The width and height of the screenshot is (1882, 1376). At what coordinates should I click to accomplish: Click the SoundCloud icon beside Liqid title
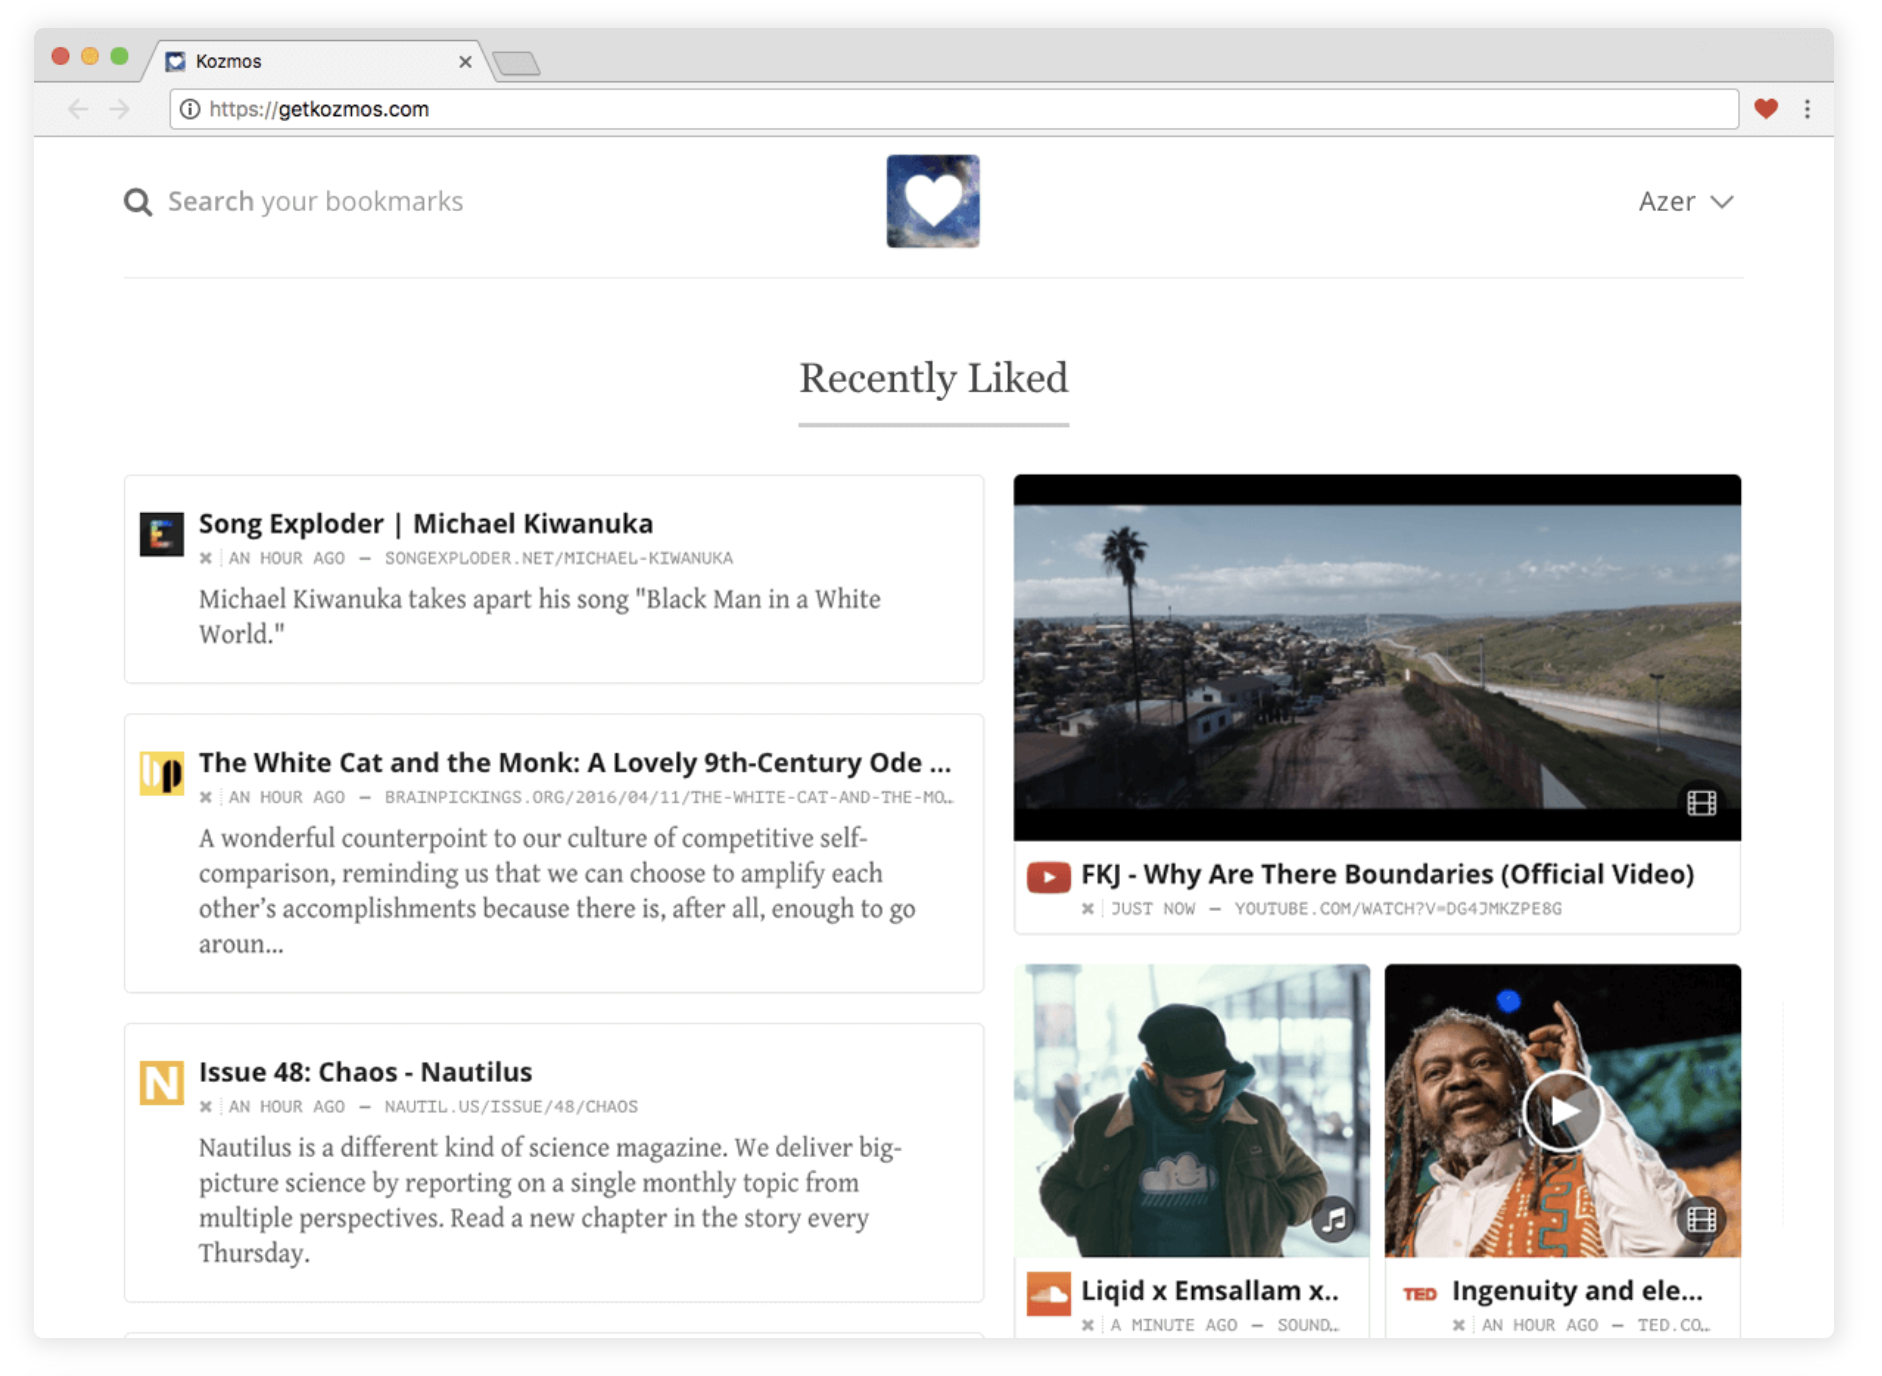[1048, 1293]
